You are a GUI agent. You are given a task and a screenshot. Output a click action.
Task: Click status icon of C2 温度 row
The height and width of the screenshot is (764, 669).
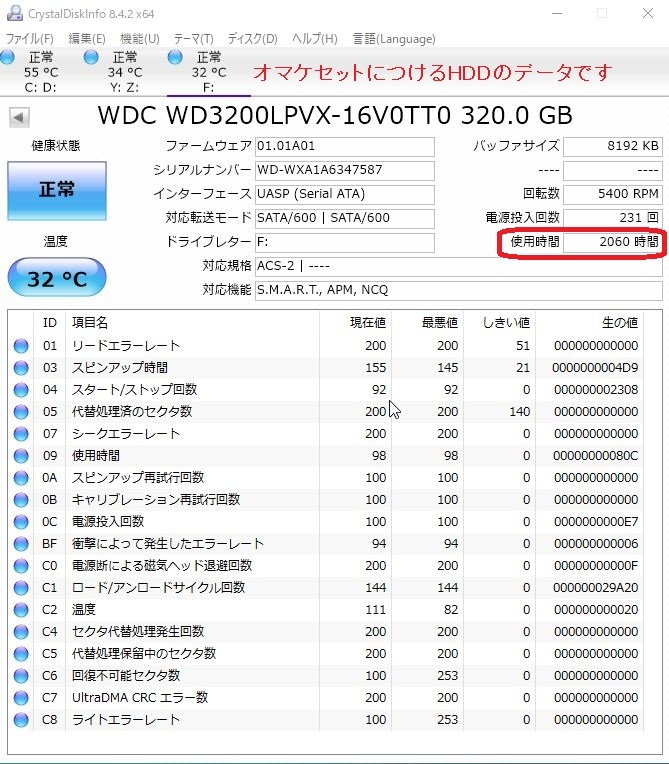click(x=21, y=610)
